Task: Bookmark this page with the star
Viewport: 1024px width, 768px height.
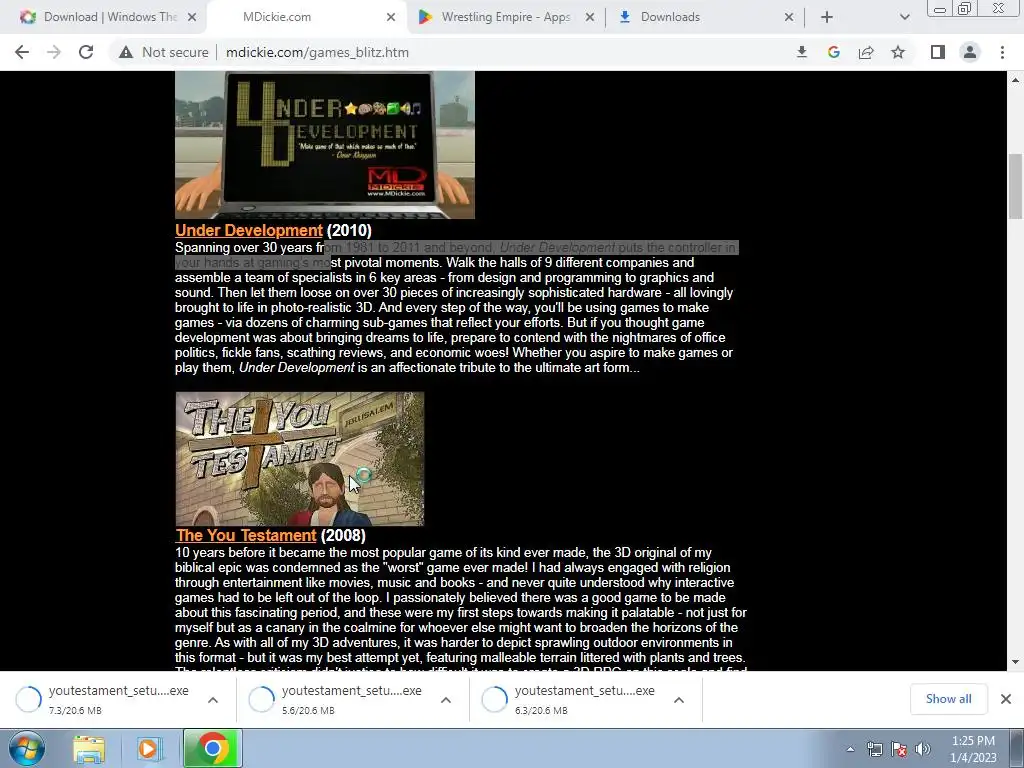Action: [898, 52]
